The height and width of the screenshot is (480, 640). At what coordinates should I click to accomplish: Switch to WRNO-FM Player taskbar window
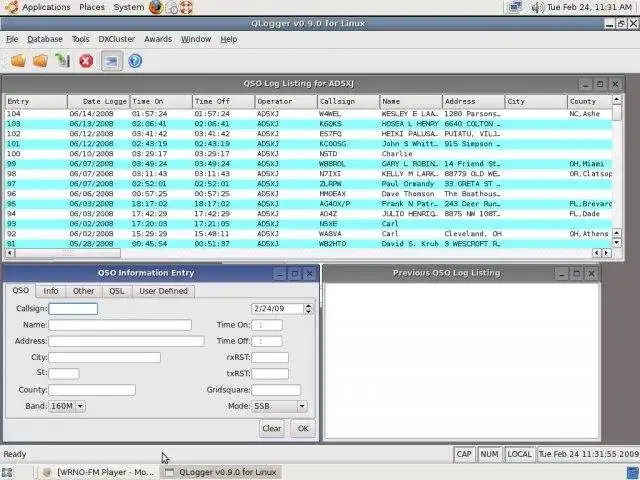coord(98,472)
